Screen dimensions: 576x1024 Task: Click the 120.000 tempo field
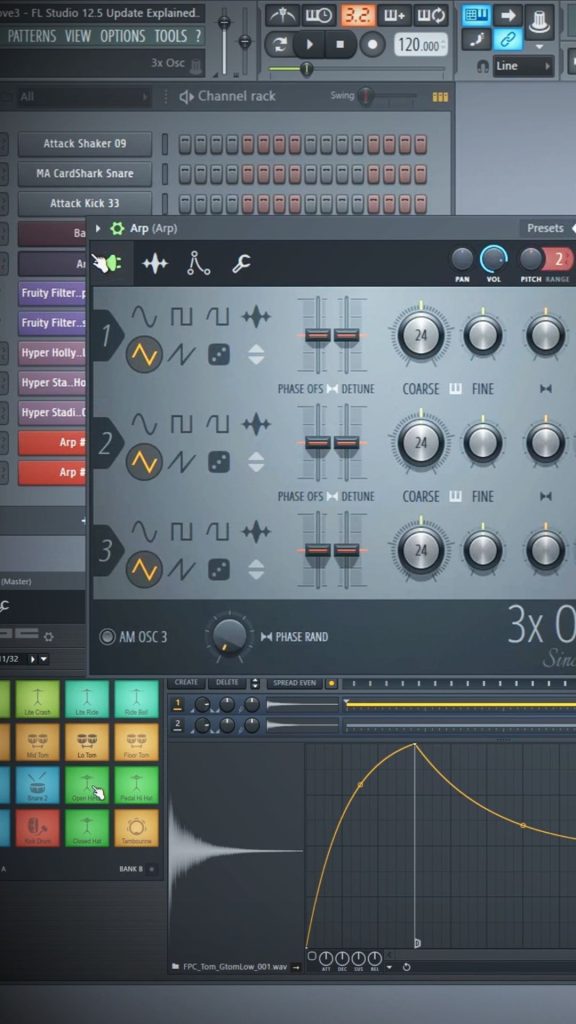pyautogui.click(x=421, y=45)
